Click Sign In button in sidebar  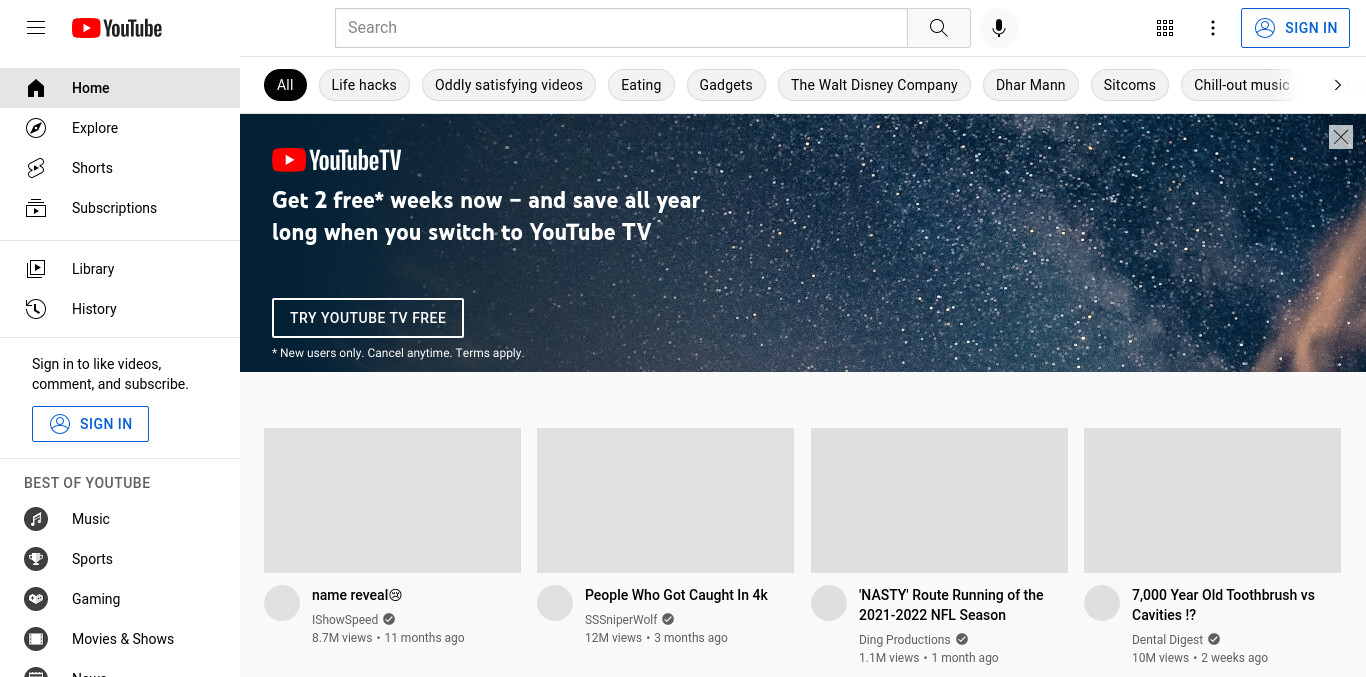tap(90, 424)
